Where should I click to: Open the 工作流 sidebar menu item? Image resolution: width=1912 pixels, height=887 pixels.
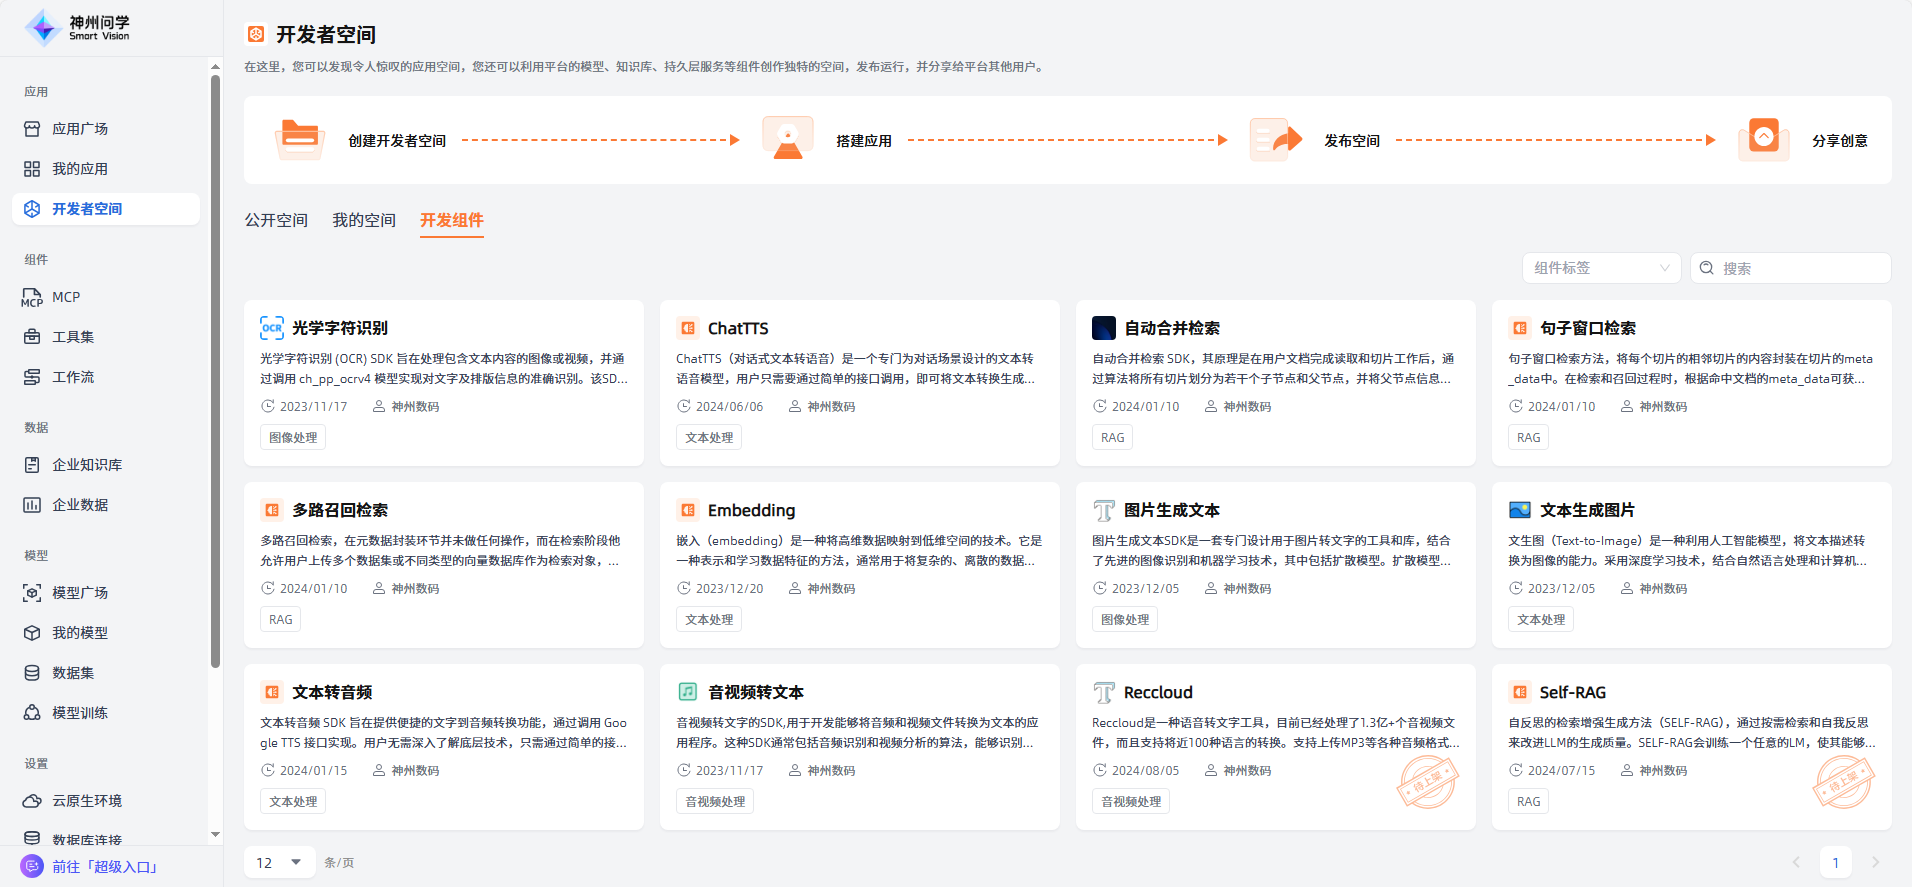click(x=73, y=377)
